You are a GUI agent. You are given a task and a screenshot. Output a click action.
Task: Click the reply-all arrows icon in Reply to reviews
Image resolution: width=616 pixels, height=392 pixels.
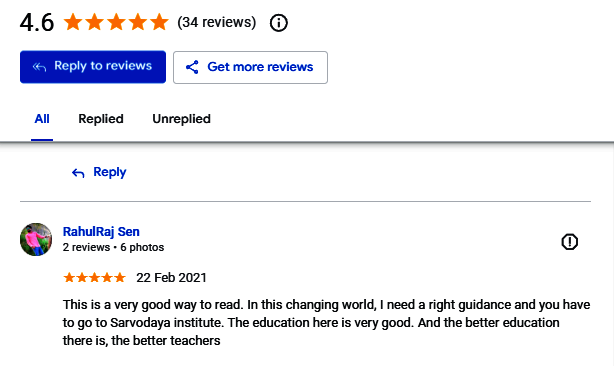tap(39, 67)
